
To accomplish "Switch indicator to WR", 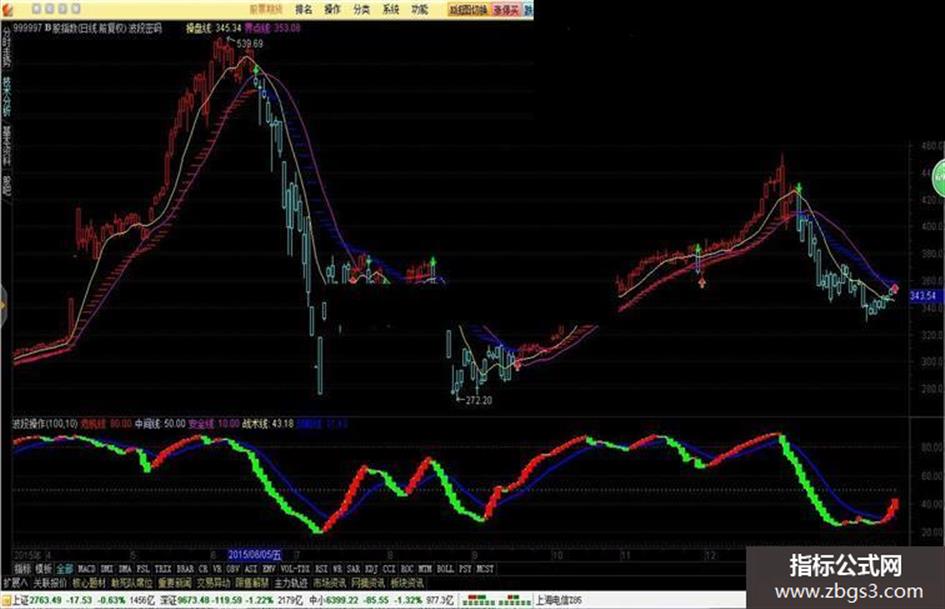I will click(337, 569).
